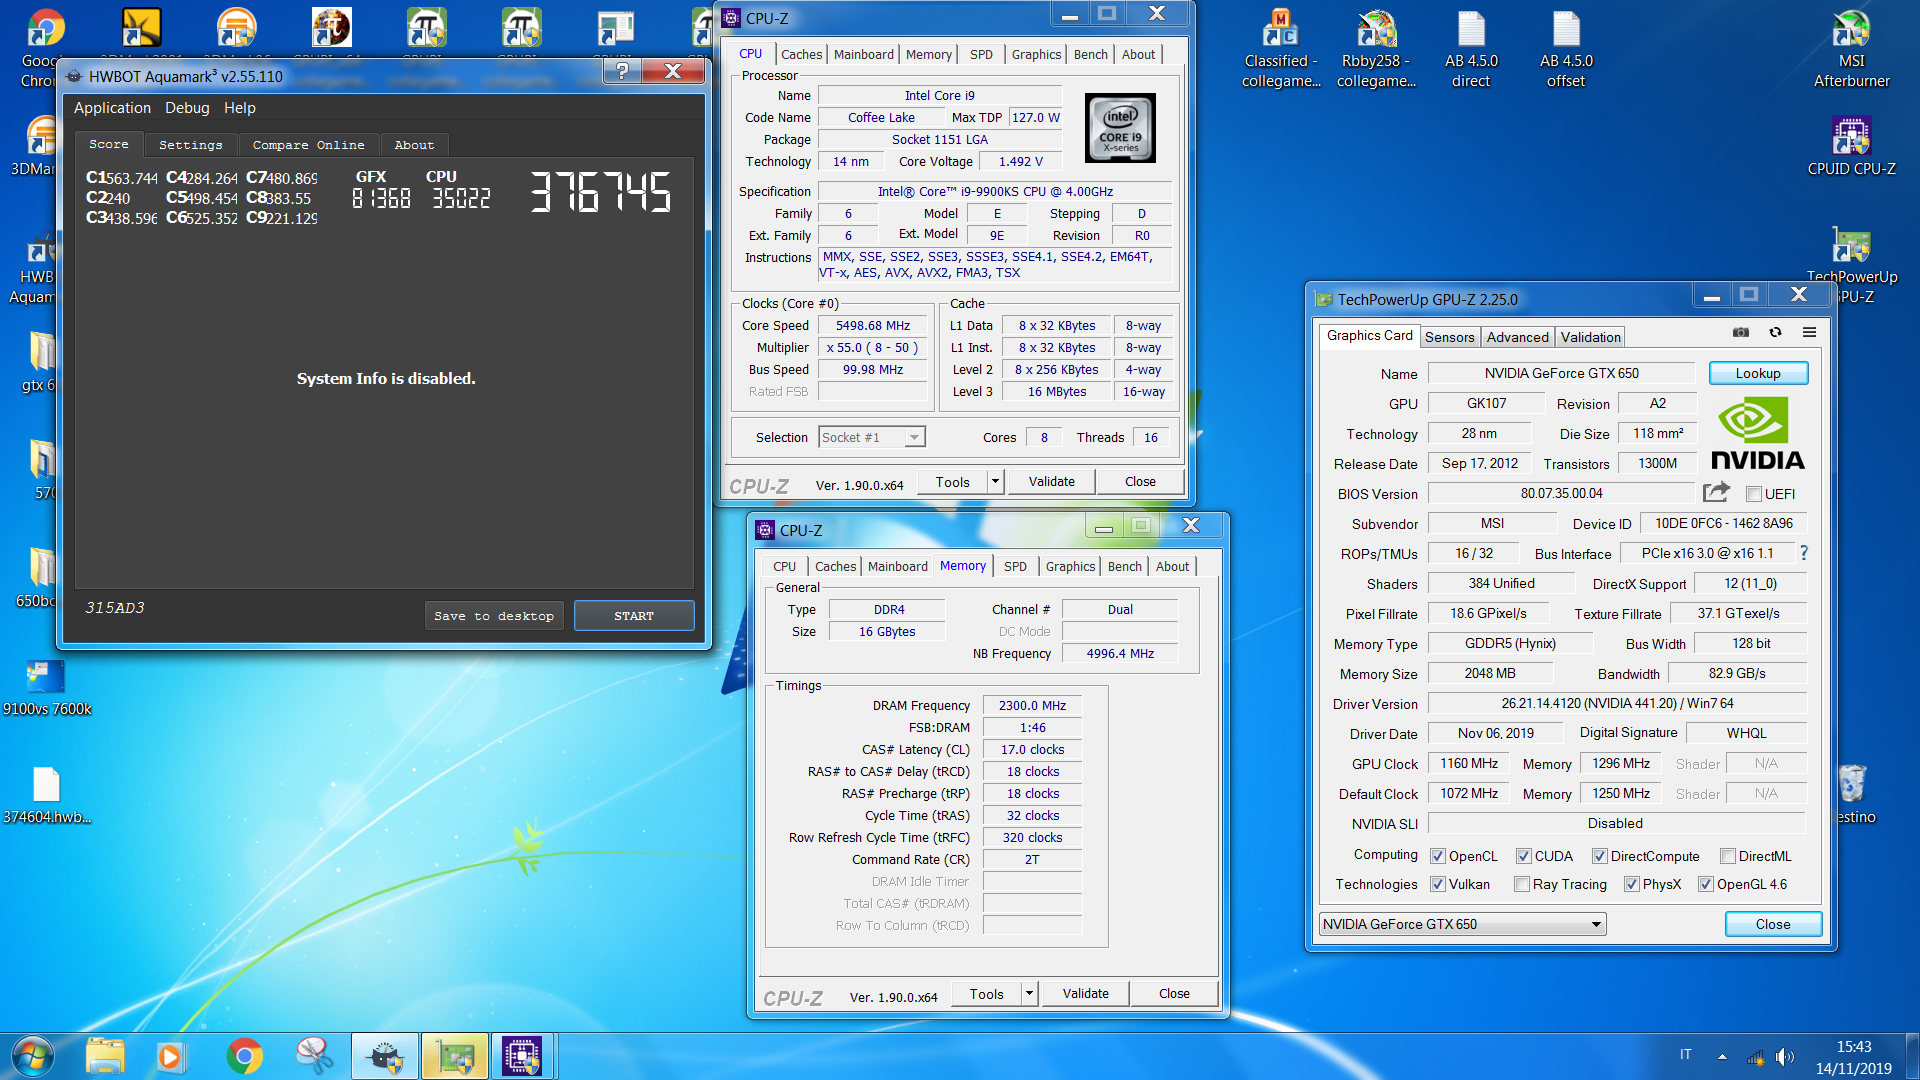Open File Explorer from the taskbar

[x=105, y=1056]
